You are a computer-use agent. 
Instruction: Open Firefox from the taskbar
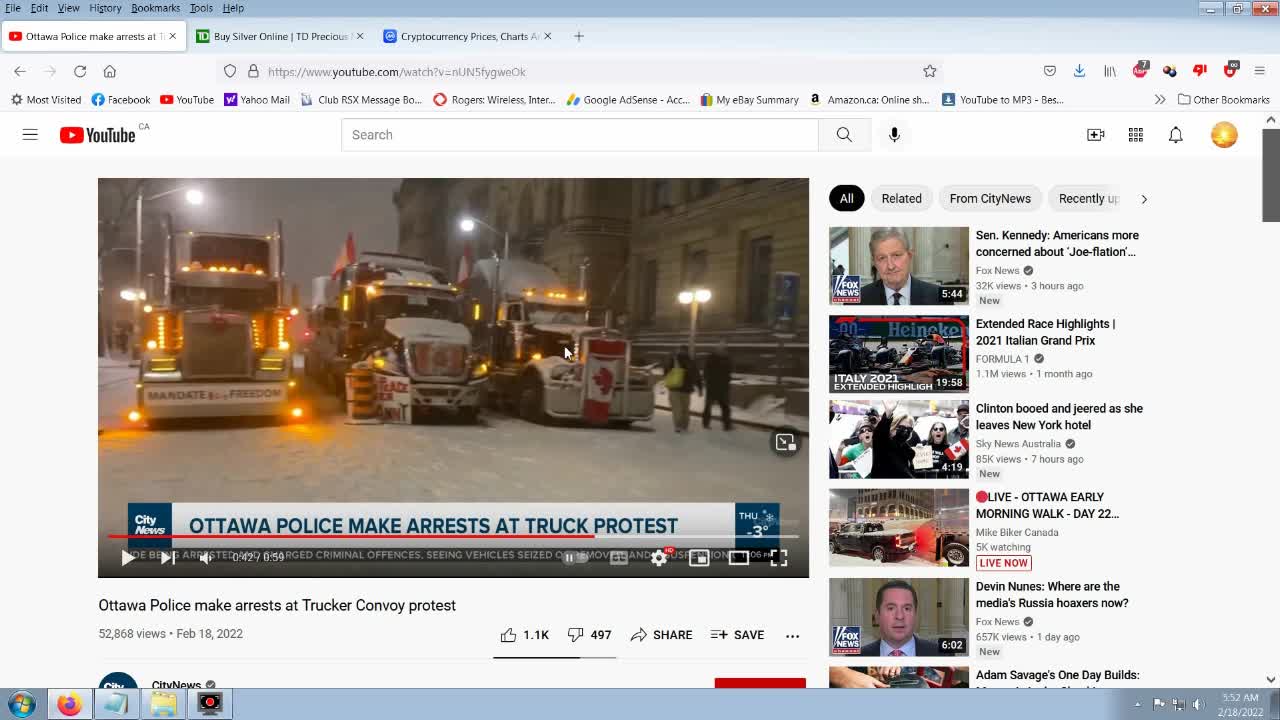pyautogui.click(x=69, y=704)
